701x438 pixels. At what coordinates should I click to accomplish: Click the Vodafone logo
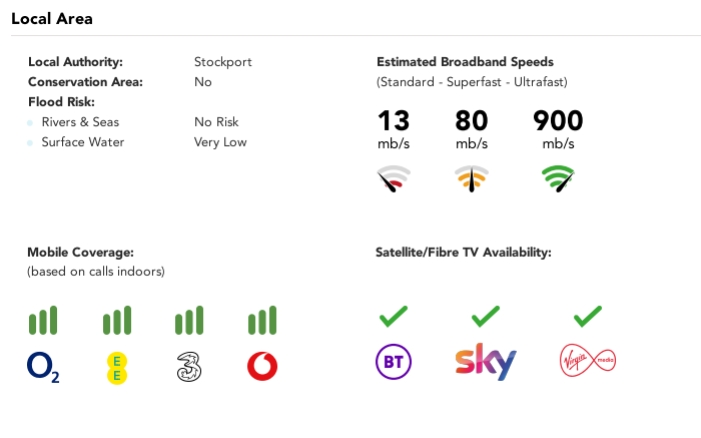coord(262,367)
